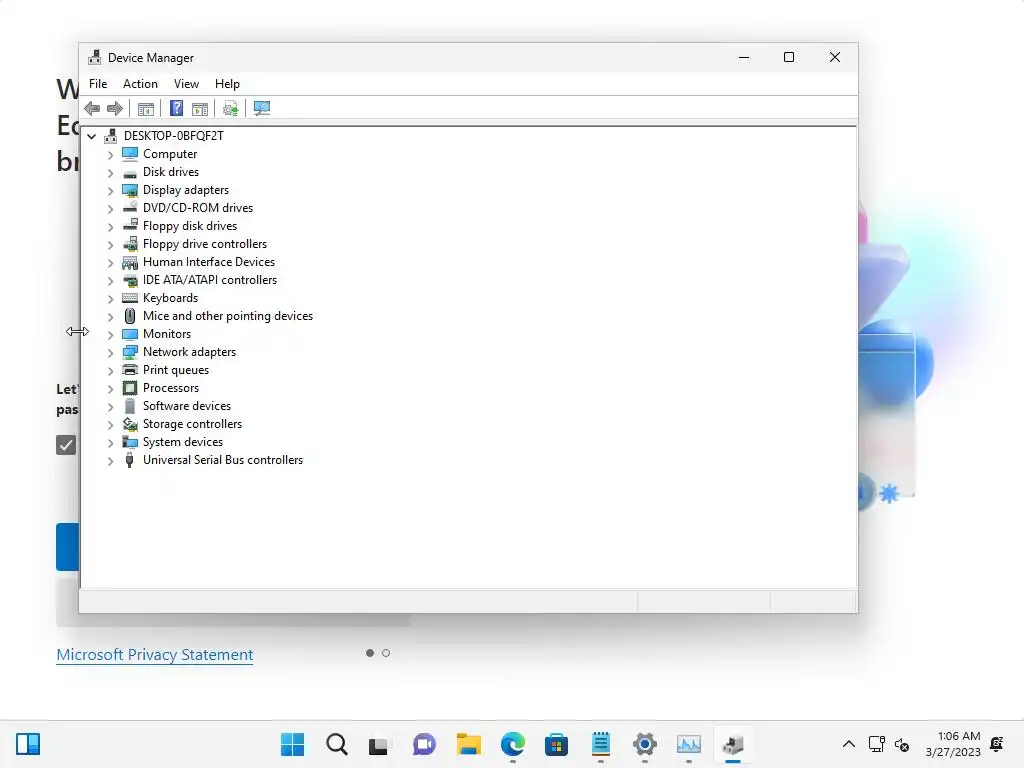Expand the Monitors category
The height and width of the screenshot is (768, 1024).
point(110,334)
